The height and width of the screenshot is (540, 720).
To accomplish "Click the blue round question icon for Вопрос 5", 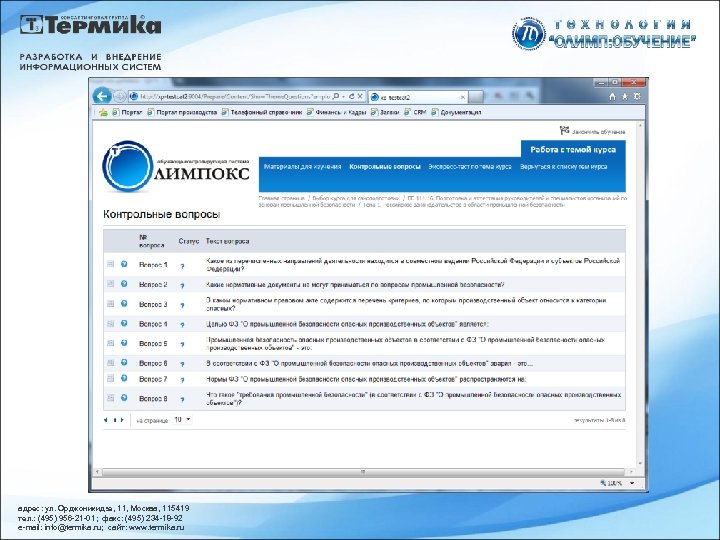I will click(124, 343).
